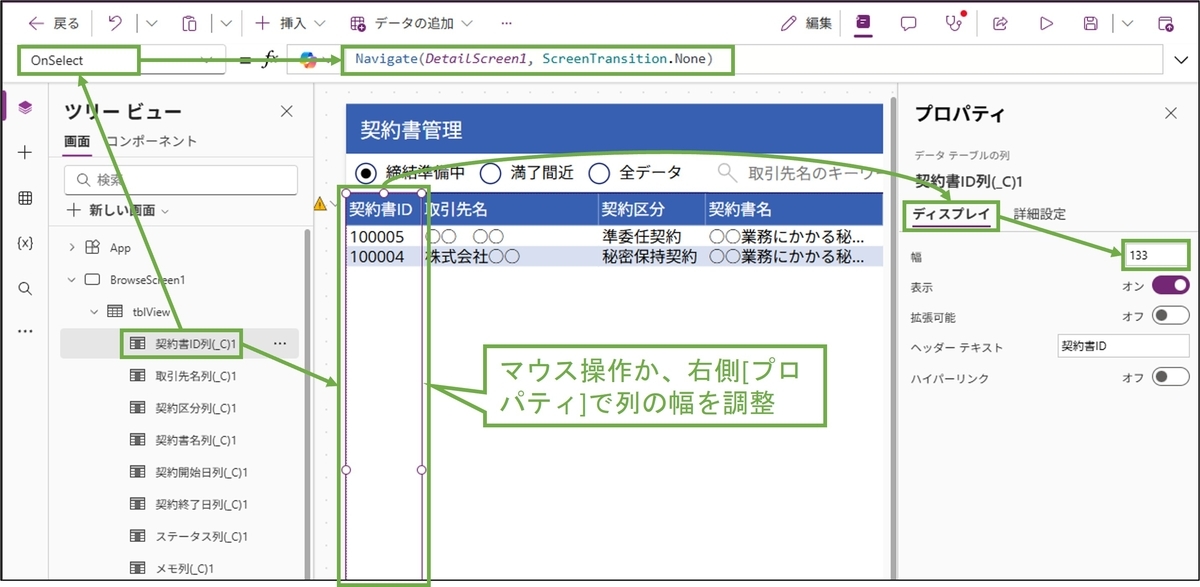Click the publish icon
This screenshot has width=1200, height=587.
[1166, 23]
